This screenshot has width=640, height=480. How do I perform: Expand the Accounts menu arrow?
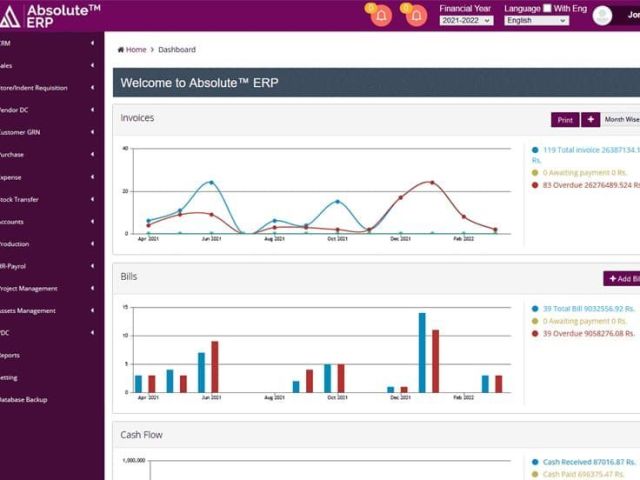point(92,221)
